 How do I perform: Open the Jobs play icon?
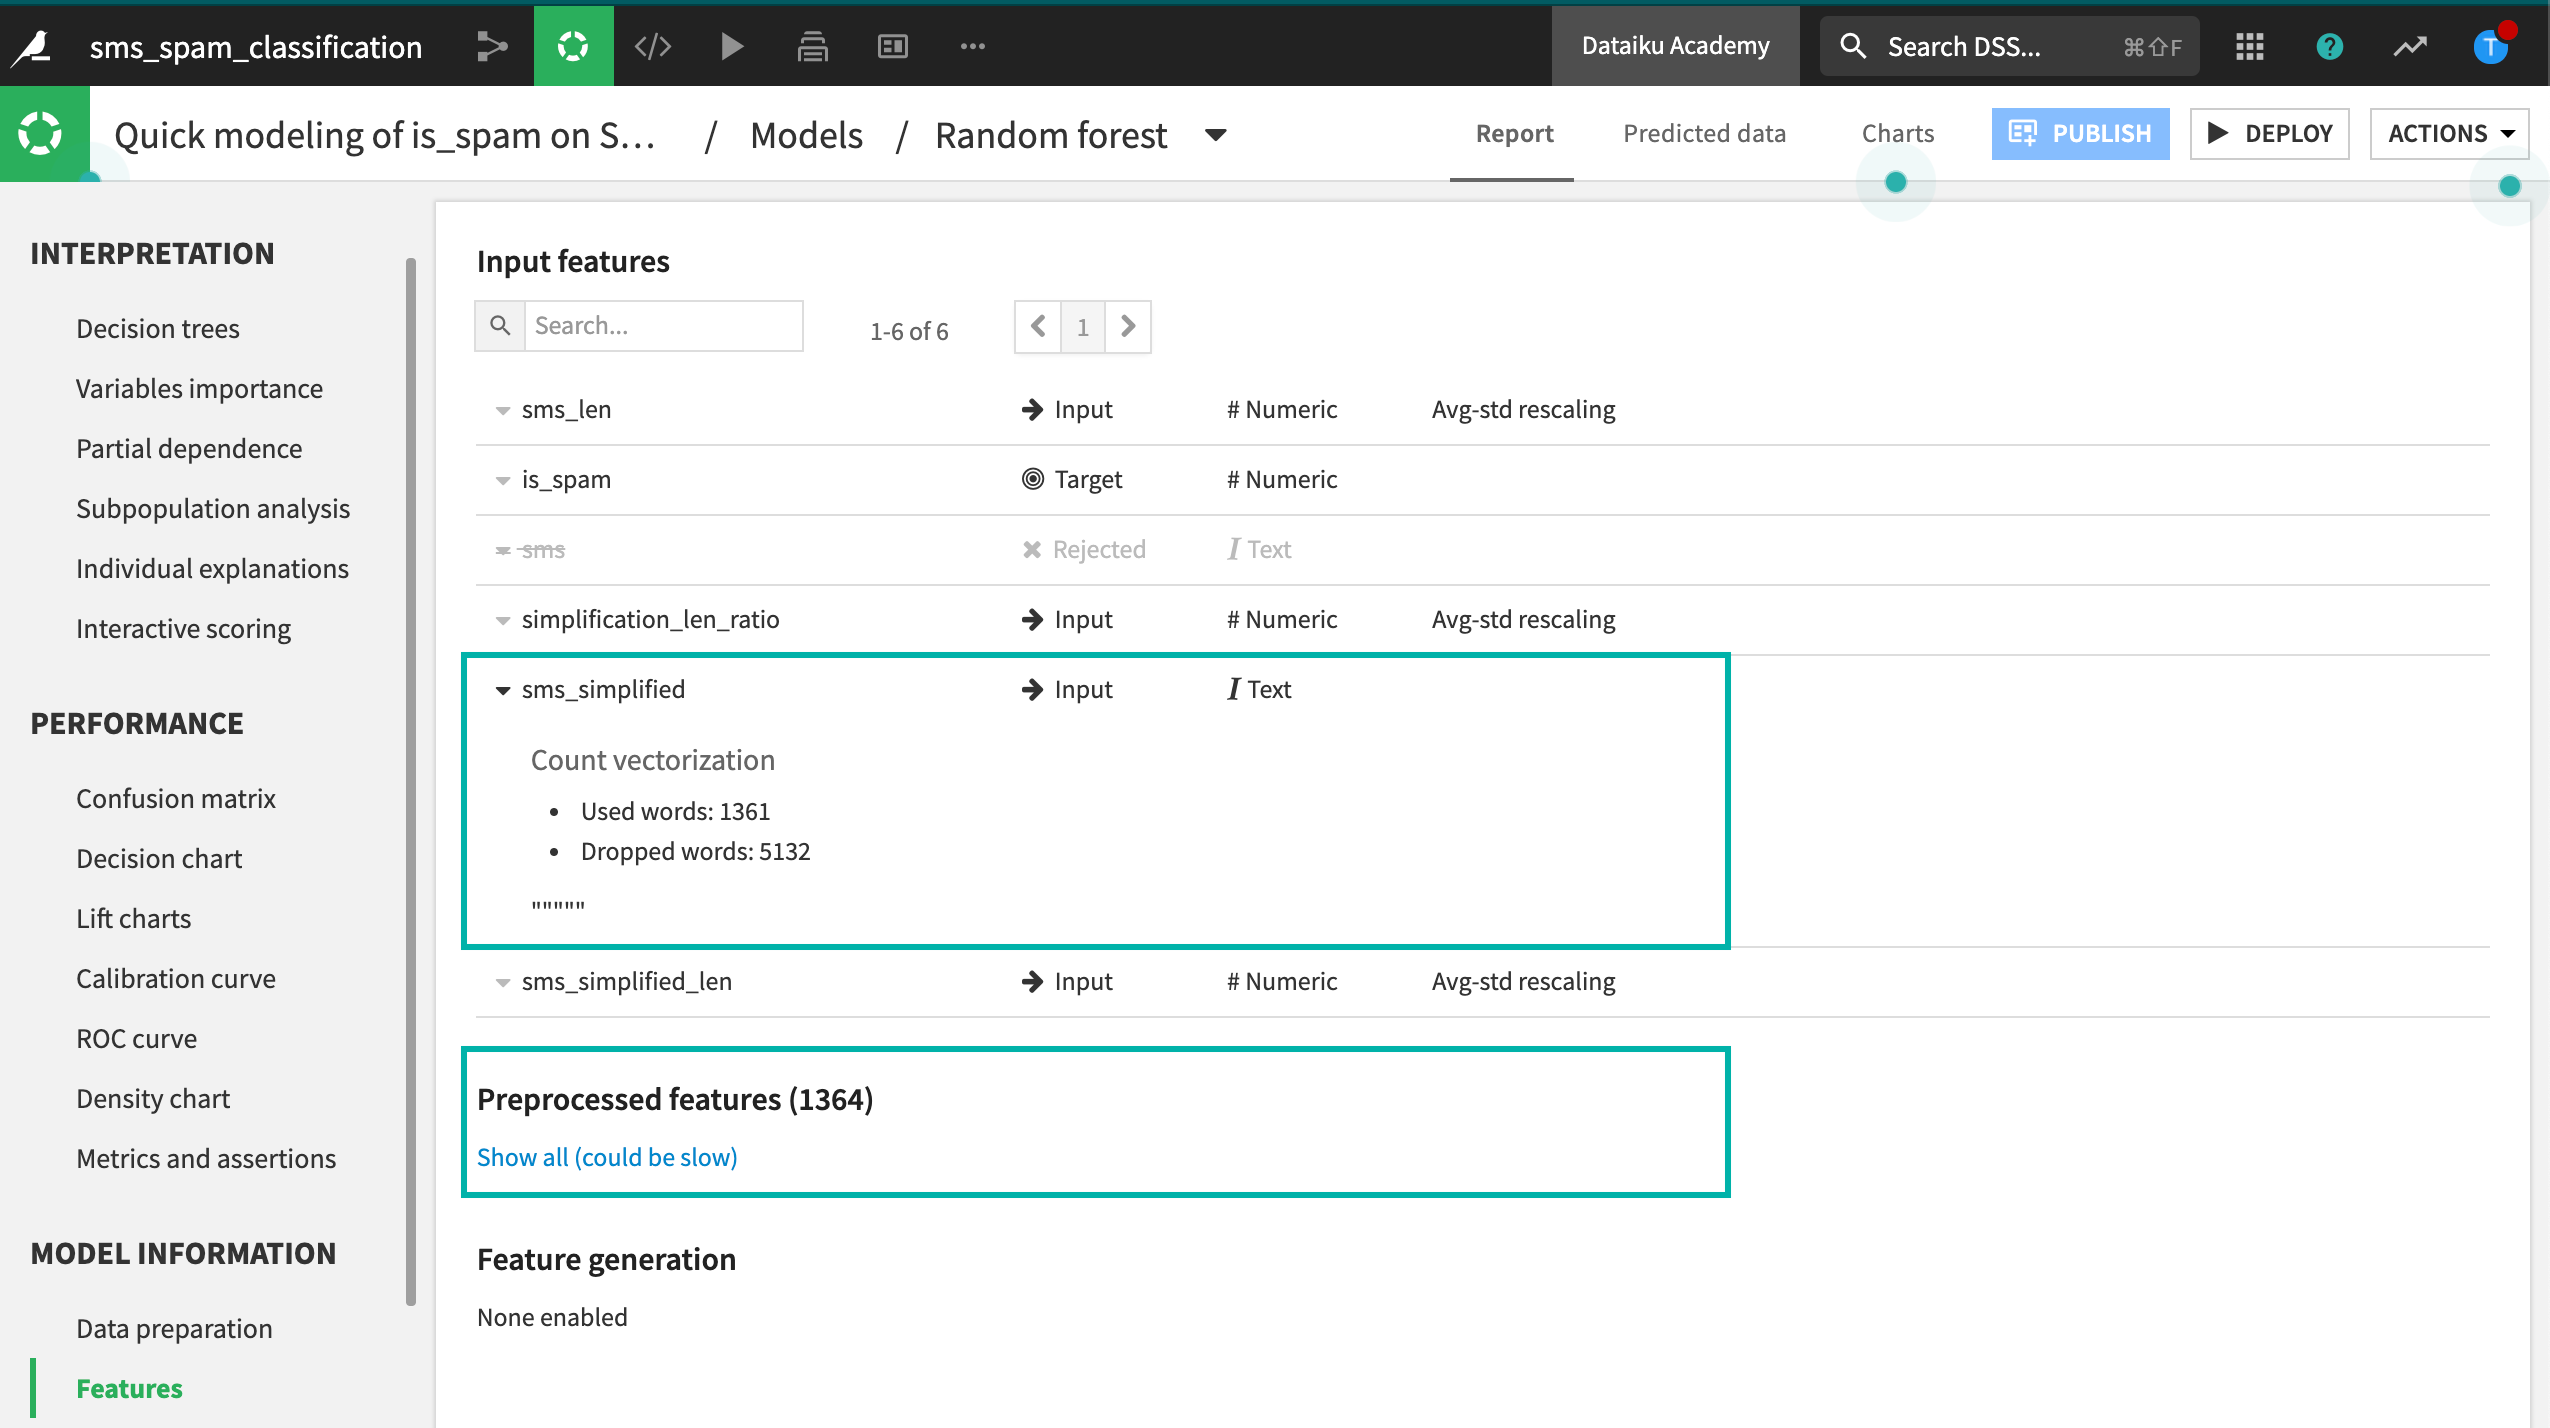[x=732, y=46]
